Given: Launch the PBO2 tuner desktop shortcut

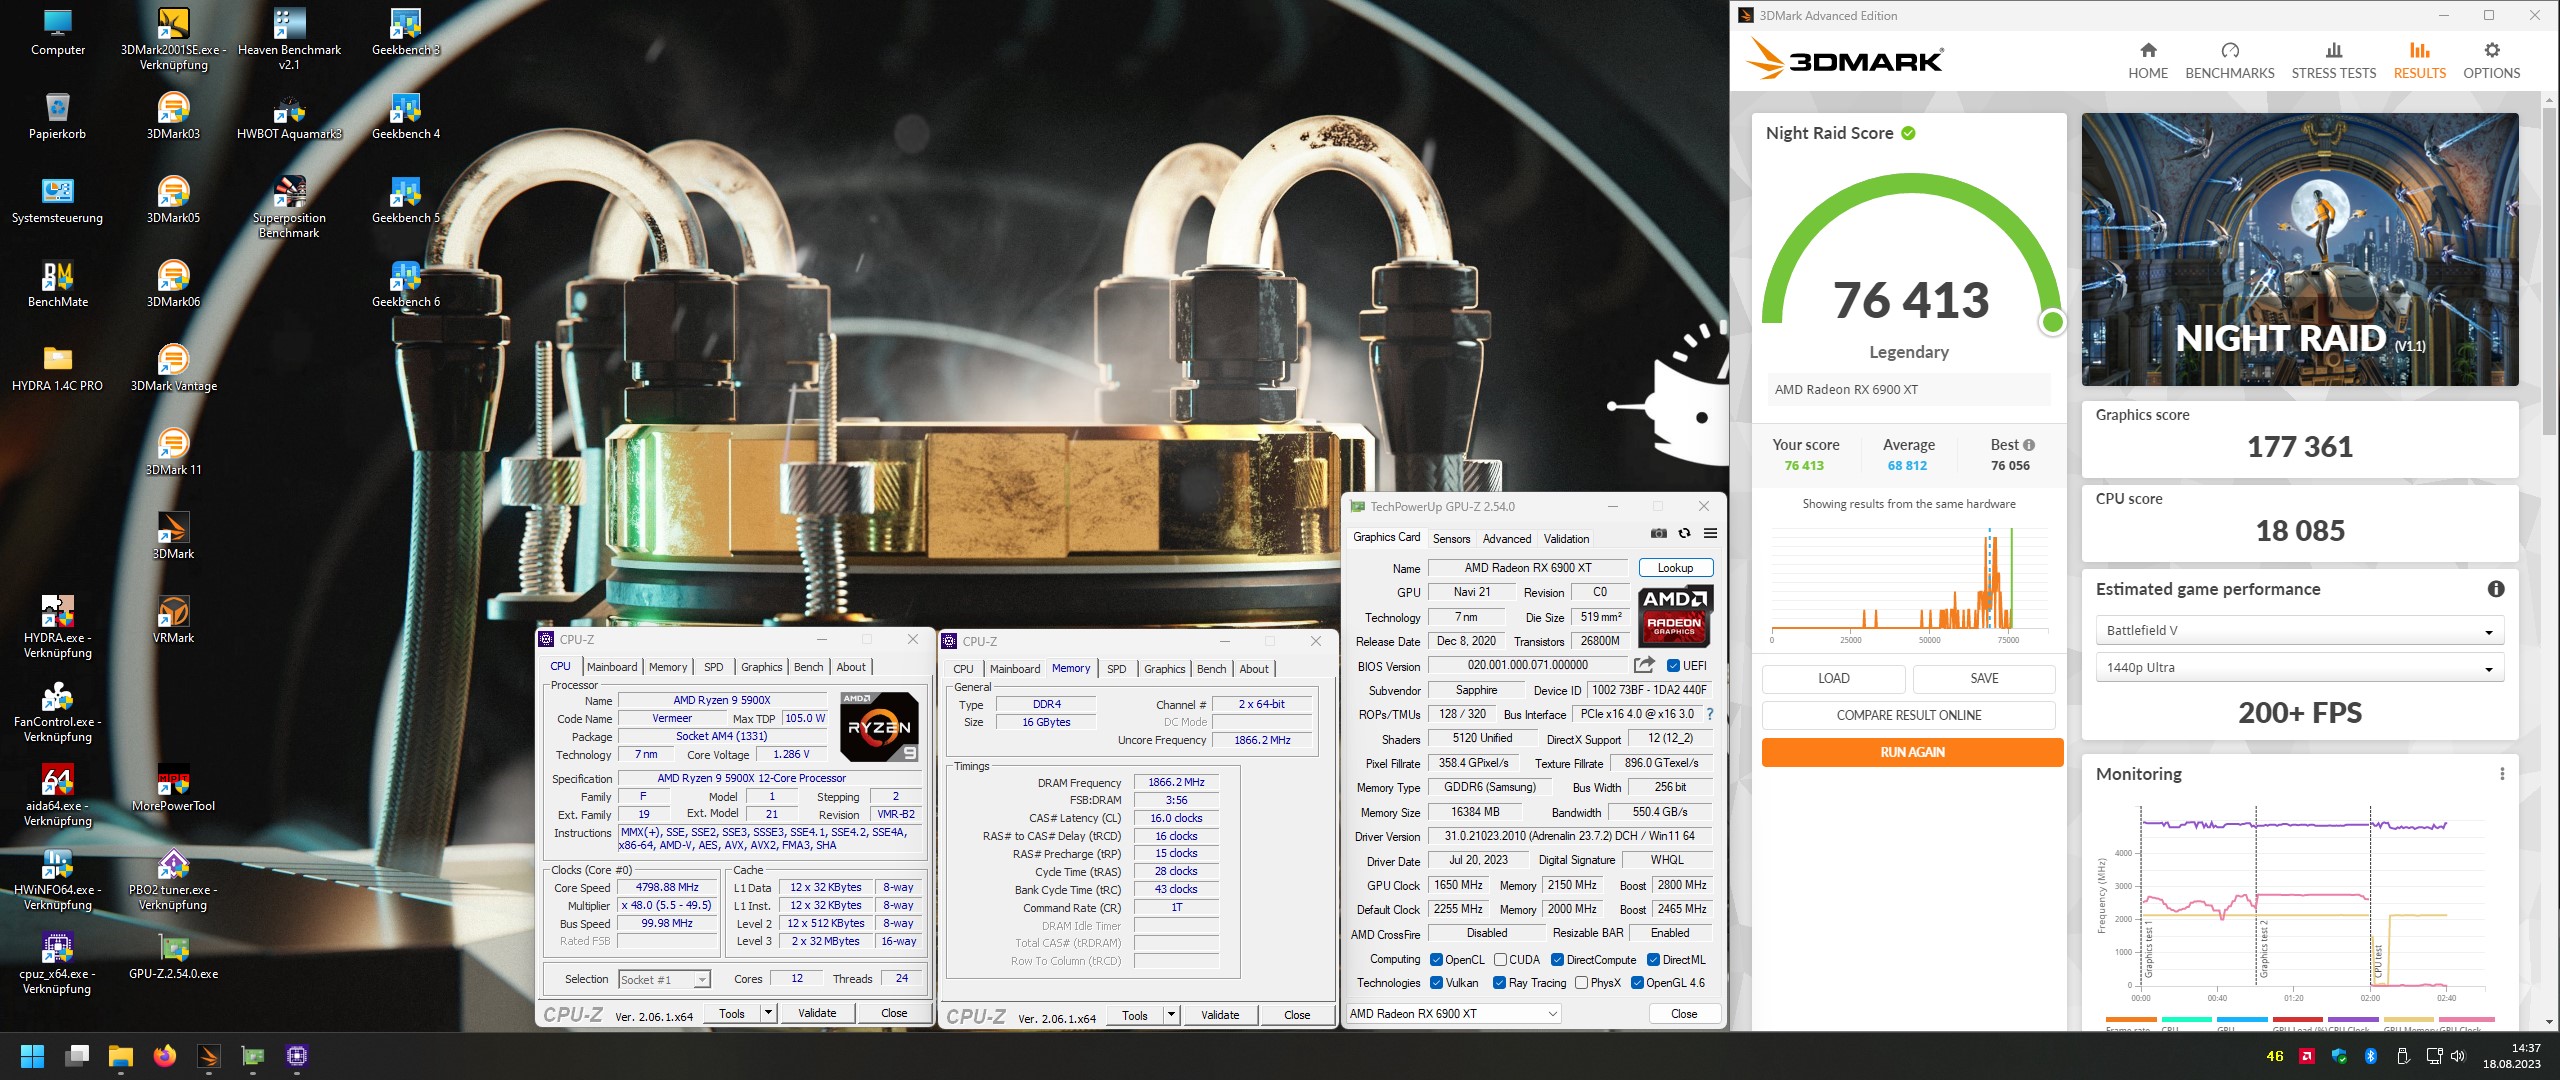Looking at the screenshot, I should pos(173,879).
